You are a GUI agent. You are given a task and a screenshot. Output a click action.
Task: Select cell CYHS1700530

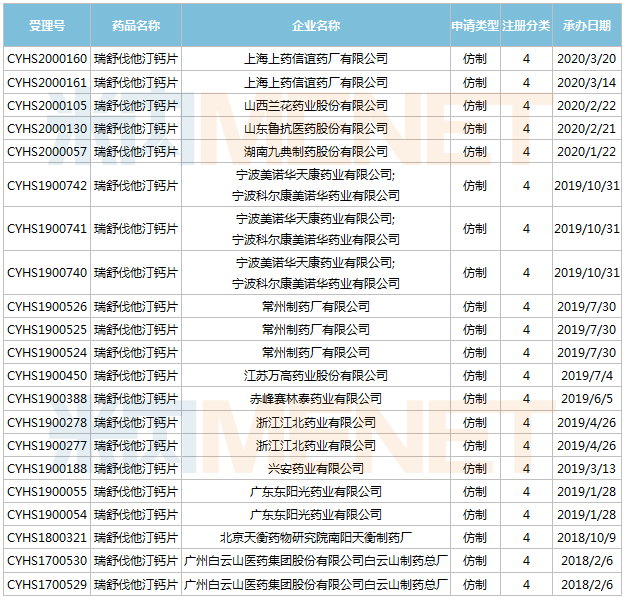point(47,561)
